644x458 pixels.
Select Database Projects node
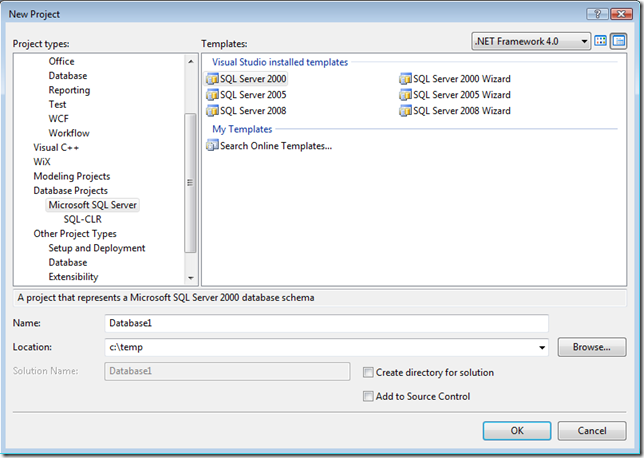(71, 191)
